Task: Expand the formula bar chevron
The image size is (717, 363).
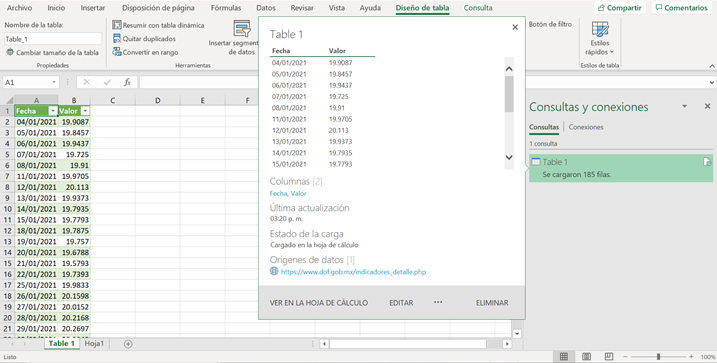Action: (x=712, y=82)
